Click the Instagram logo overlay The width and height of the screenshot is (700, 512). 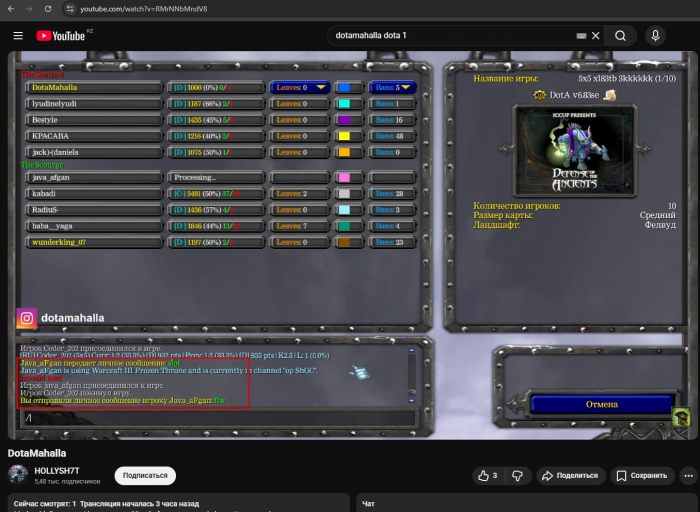[27, 318]
